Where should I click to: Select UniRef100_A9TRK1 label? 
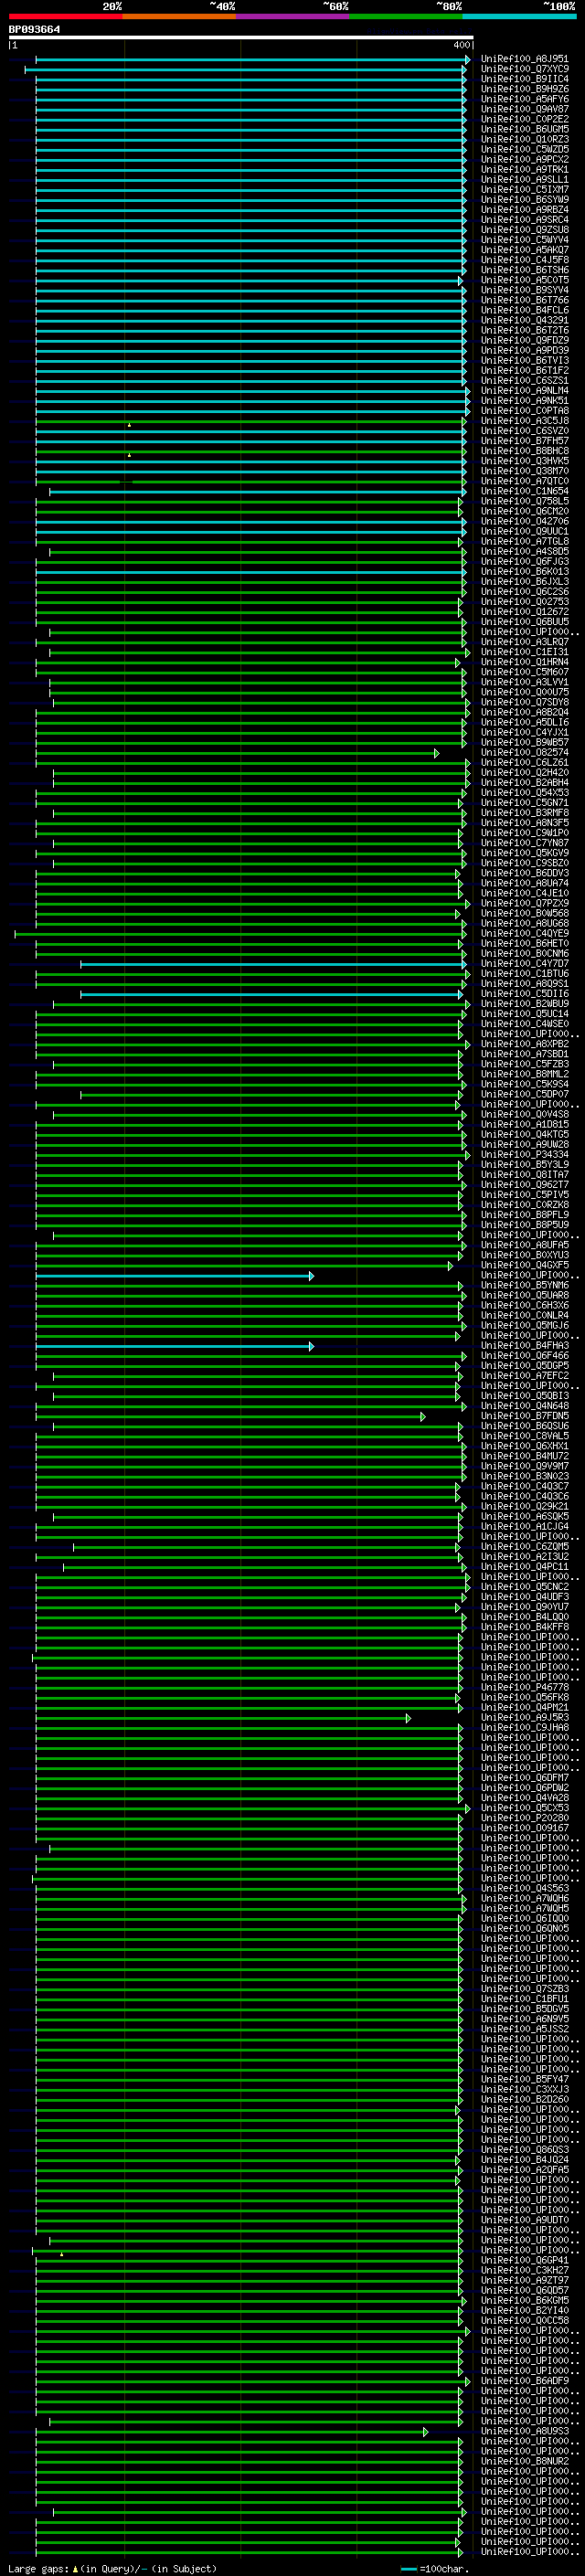click(525, 169)
